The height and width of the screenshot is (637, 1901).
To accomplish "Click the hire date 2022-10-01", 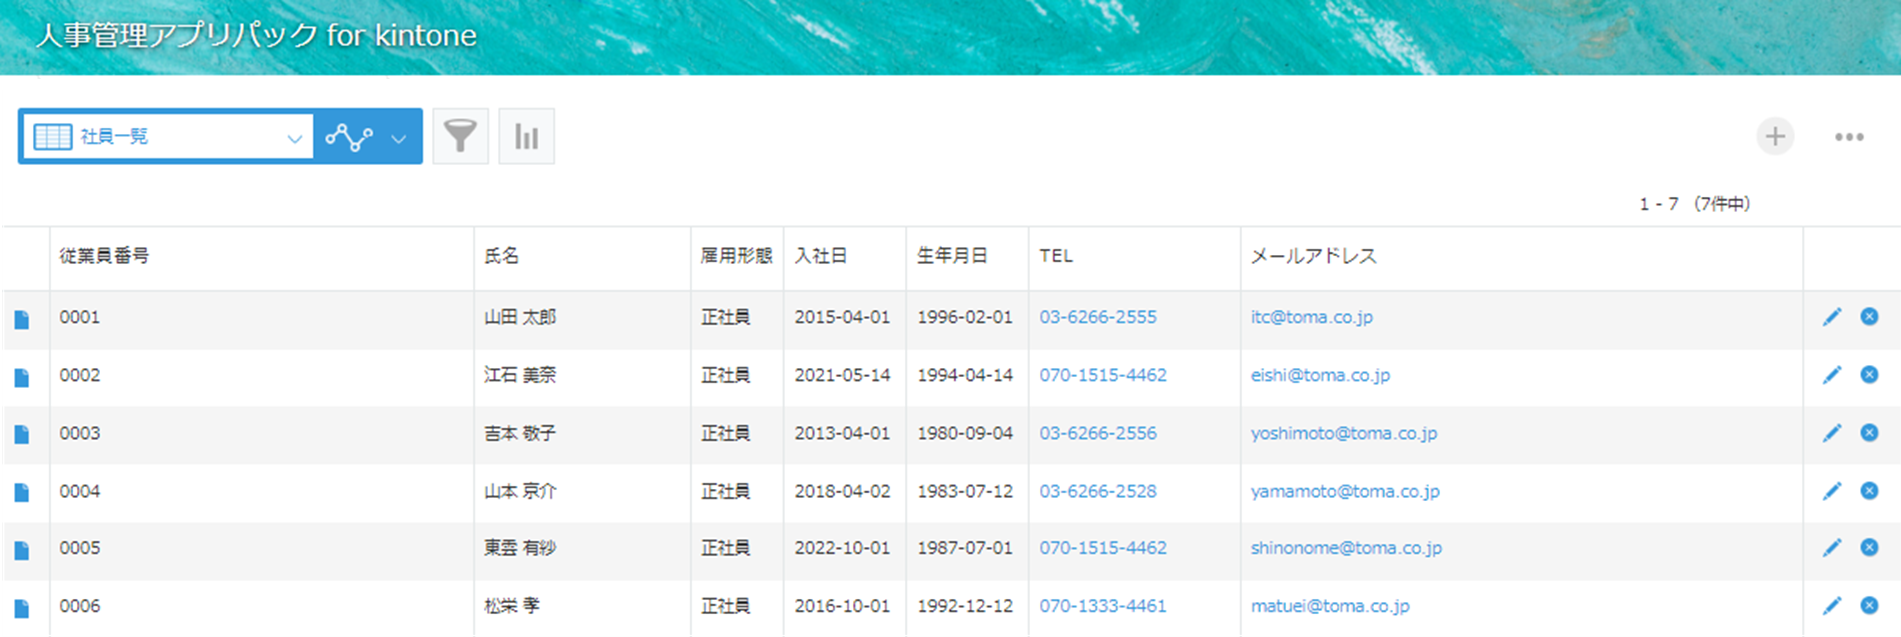I will 842,548.
